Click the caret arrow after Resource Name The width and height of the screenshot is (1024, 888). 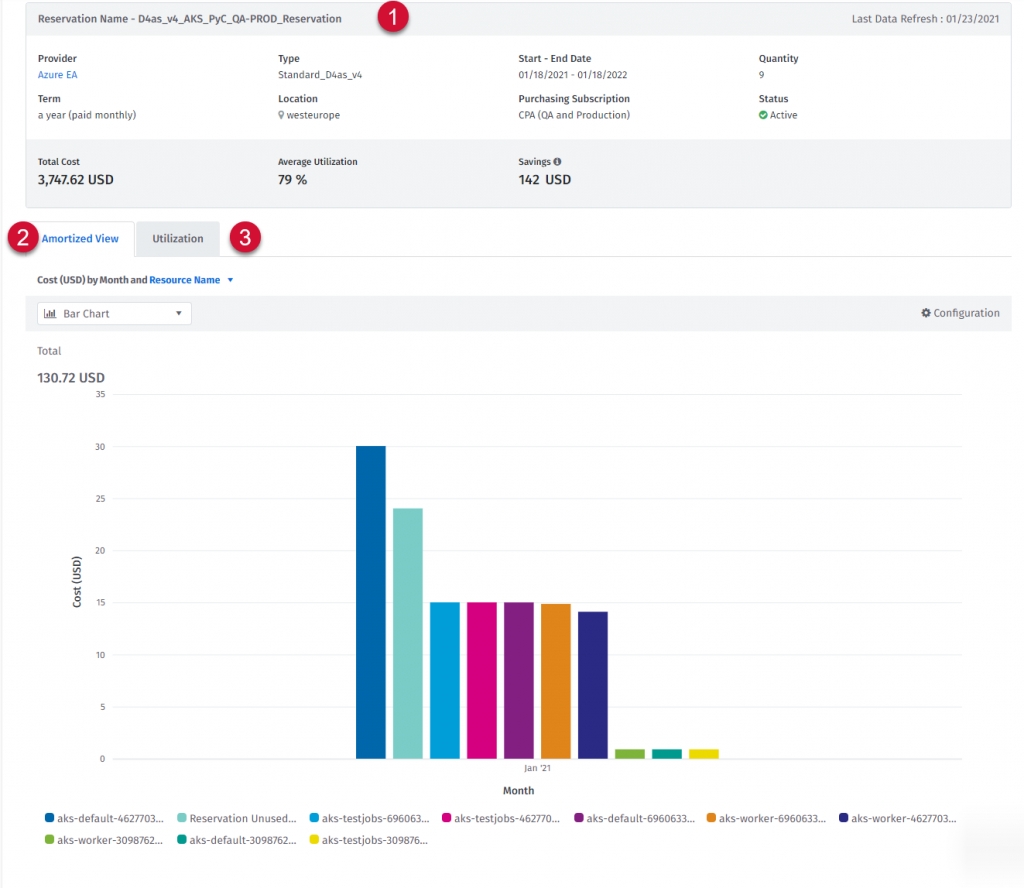click(x=230, y=281)
